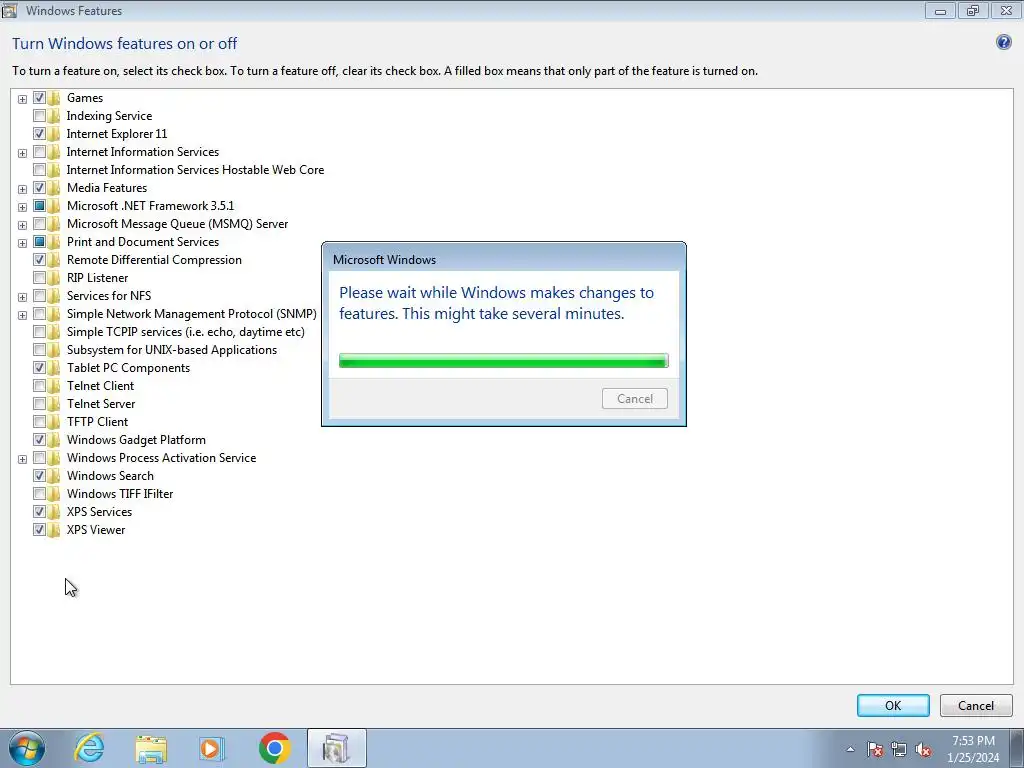
Task: Click the Windows Search folder icon
Action: 54,476
